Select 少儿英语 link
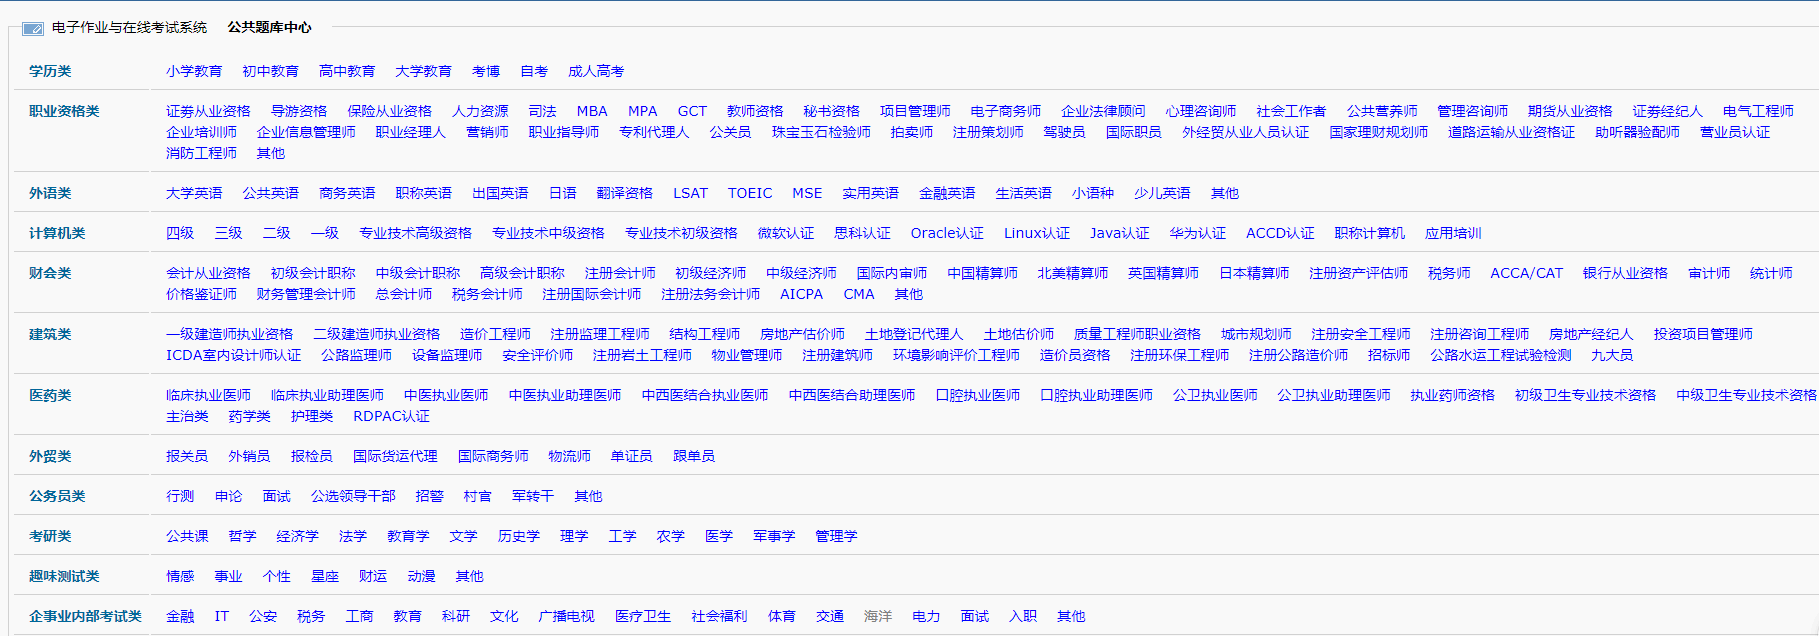 1162,193
